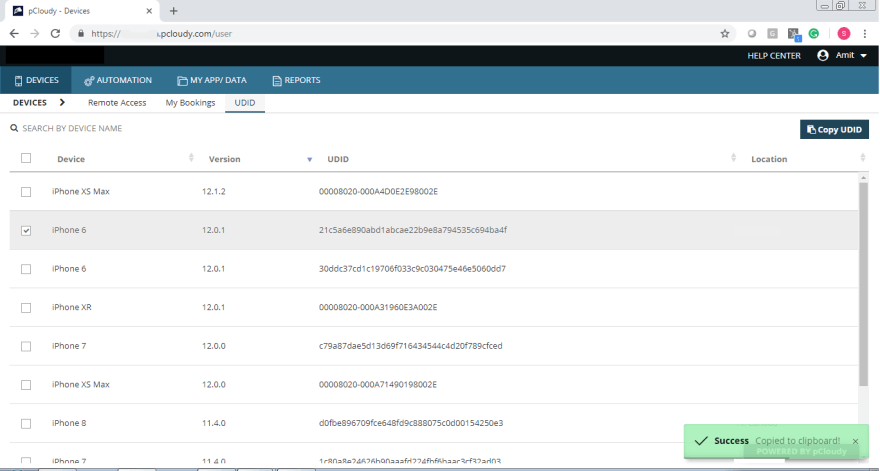Click UDID d0fbe896709fce648fd9c888075c0d00154250e3
Viewport: 880px width, 471px height.
click(x=411, y=423)
